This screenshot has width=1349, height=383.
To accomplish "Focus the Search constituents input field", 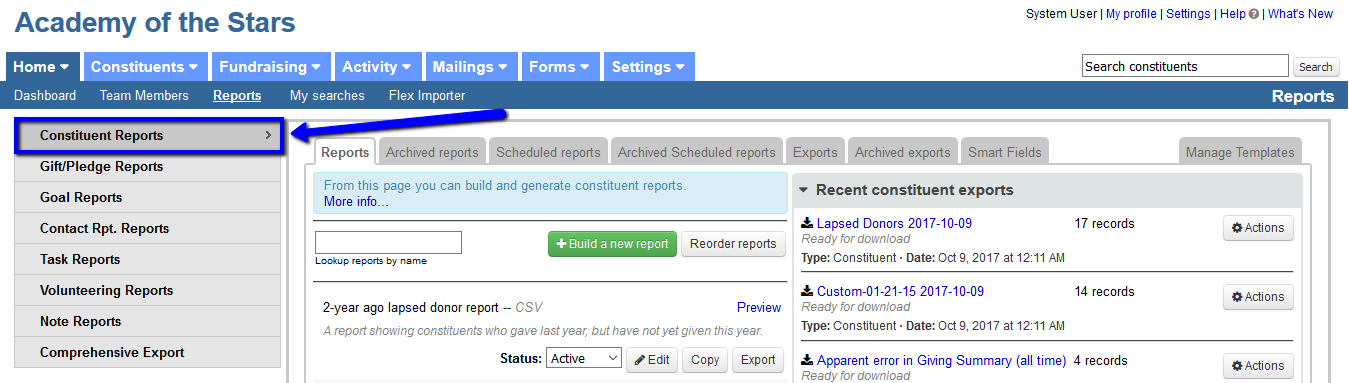I will tap(1185, 66).
